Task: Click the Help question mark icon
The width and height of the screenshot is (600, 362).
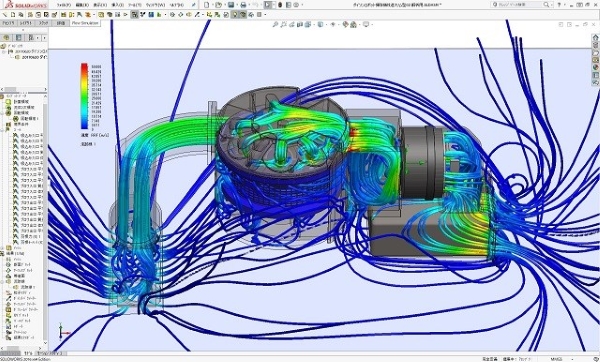Action: pos(559,5)
